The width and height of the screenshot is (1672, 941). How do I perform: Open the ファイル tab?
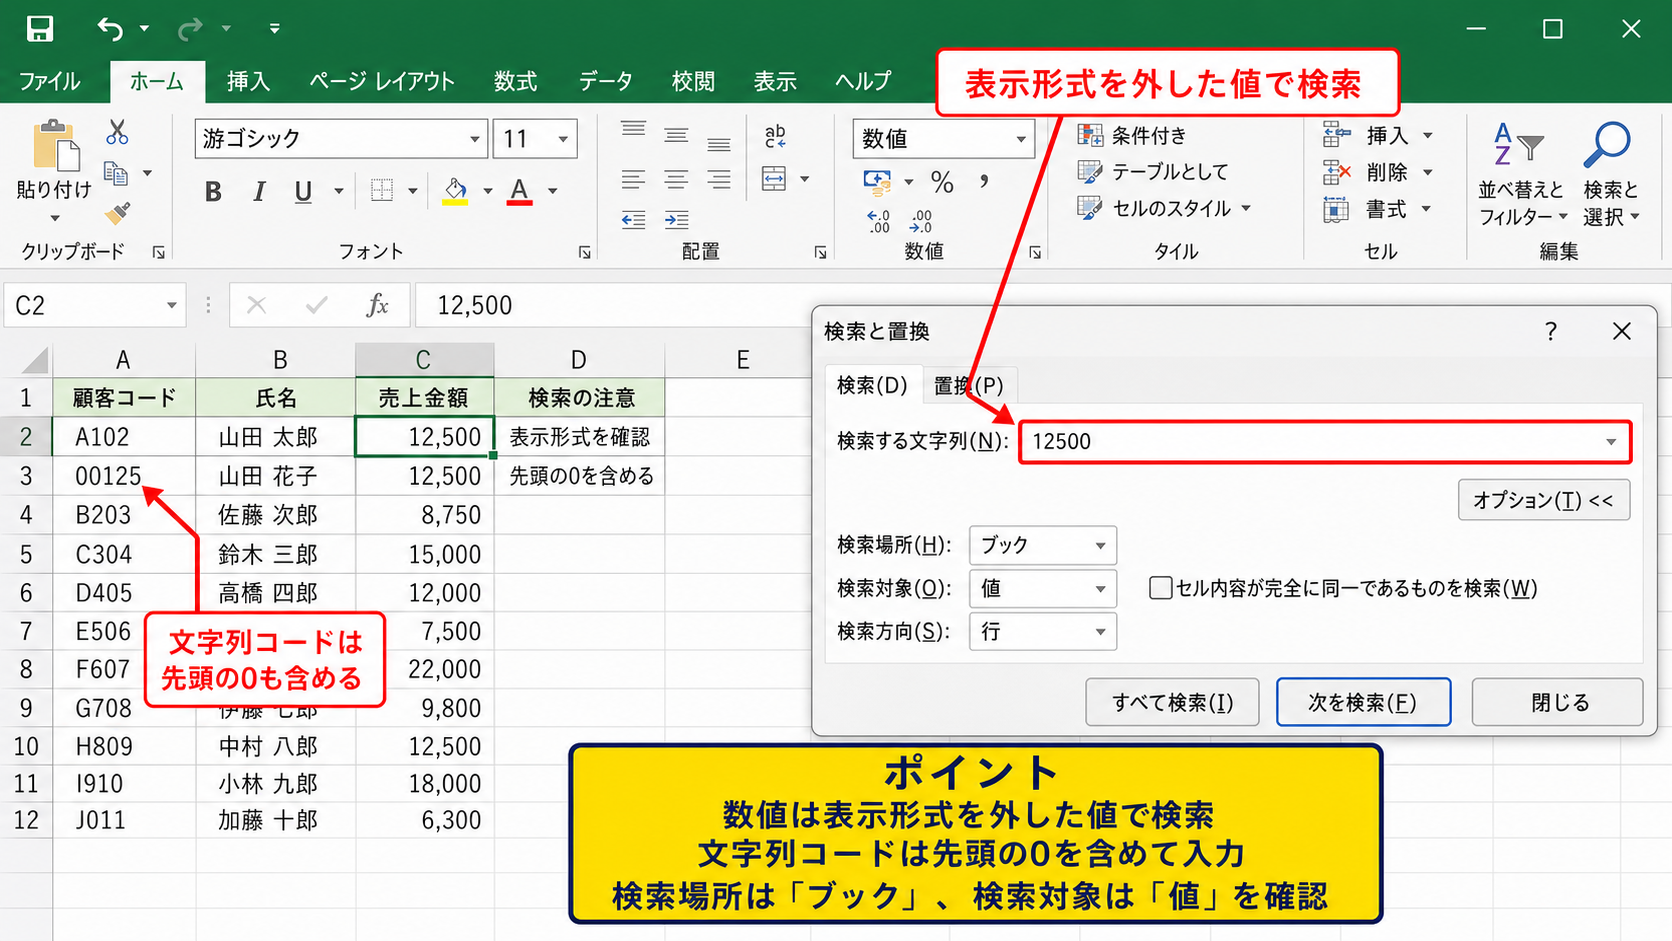49,81
